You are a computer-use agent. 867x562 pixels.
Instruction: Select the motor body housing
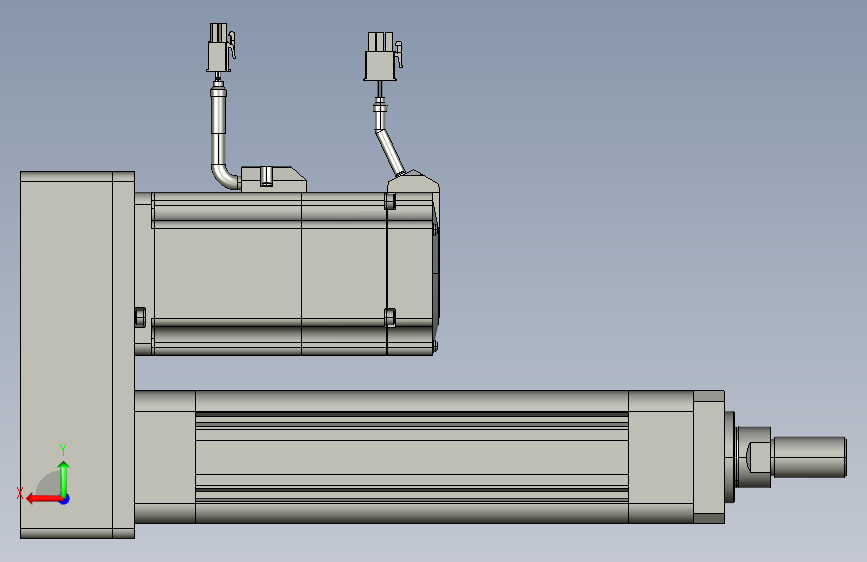coord(288,274)
